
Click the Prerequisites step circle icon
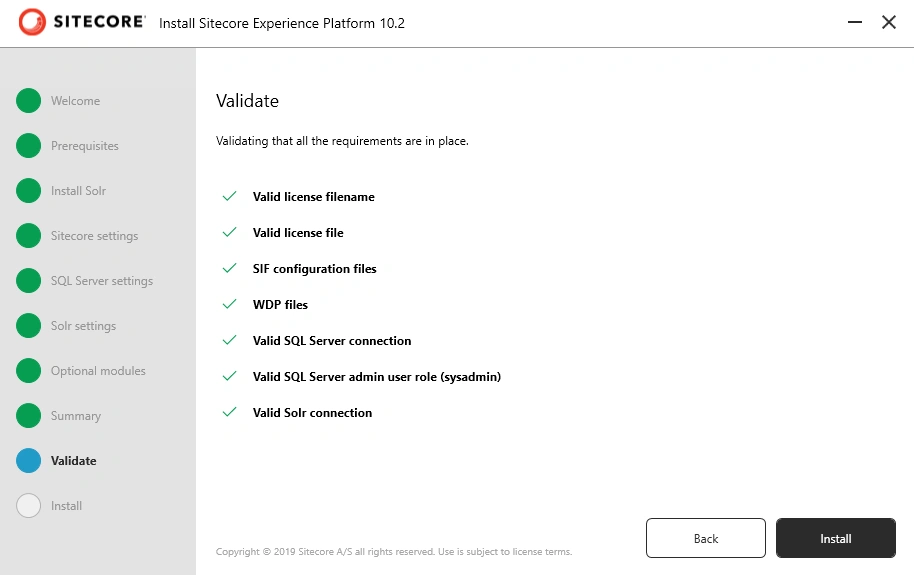click(29, 145)
